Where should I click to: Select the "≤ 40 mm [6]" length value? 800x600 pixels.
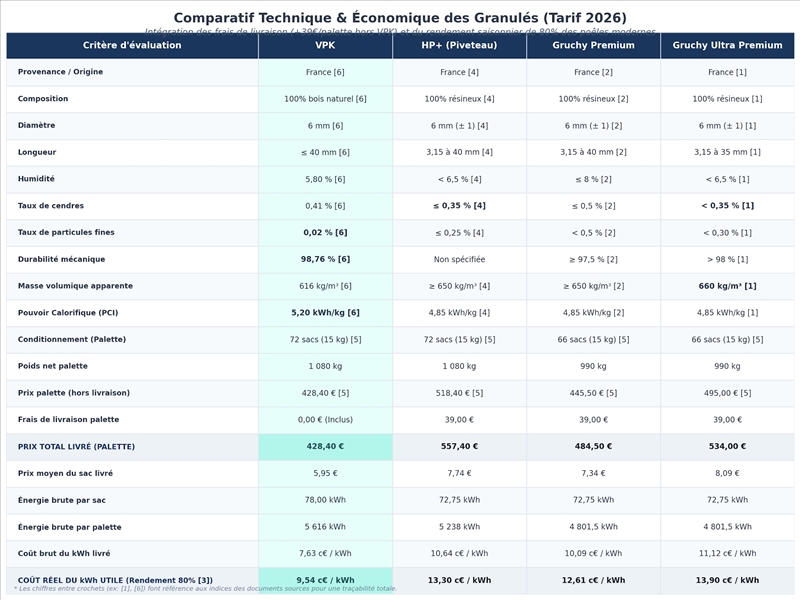[325, 152]
